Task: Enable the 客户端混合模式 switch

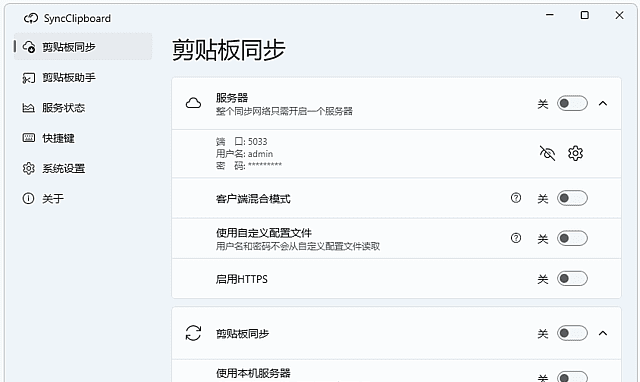Action: (x=572, y=198)
